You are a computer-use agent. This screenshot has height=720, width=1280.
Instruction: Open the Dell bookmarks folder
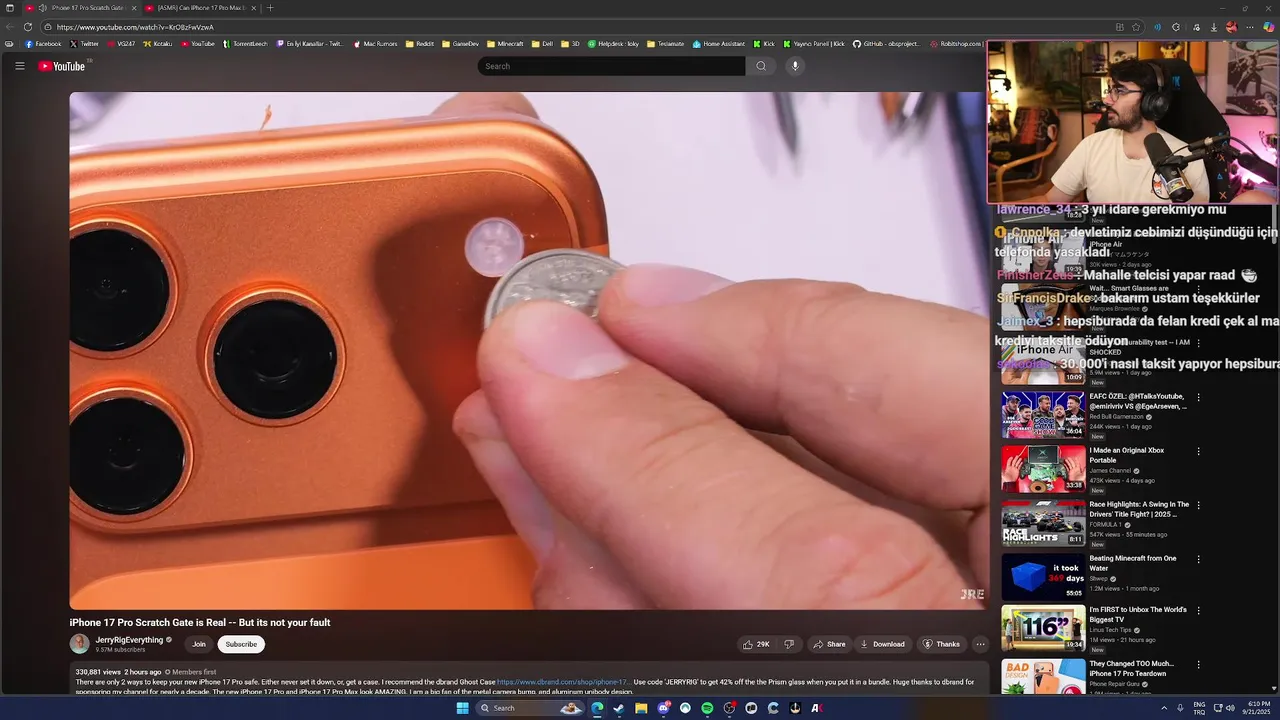[542, 44]
